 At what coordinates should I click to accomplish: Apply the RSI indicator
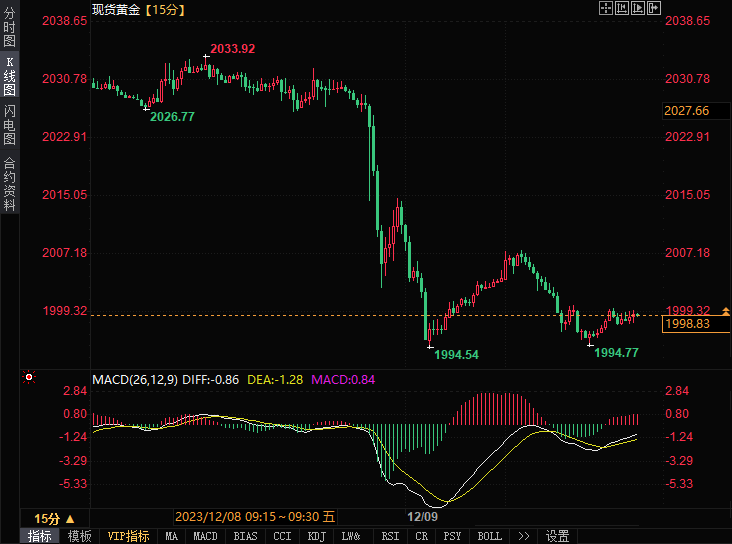[390, 536]
